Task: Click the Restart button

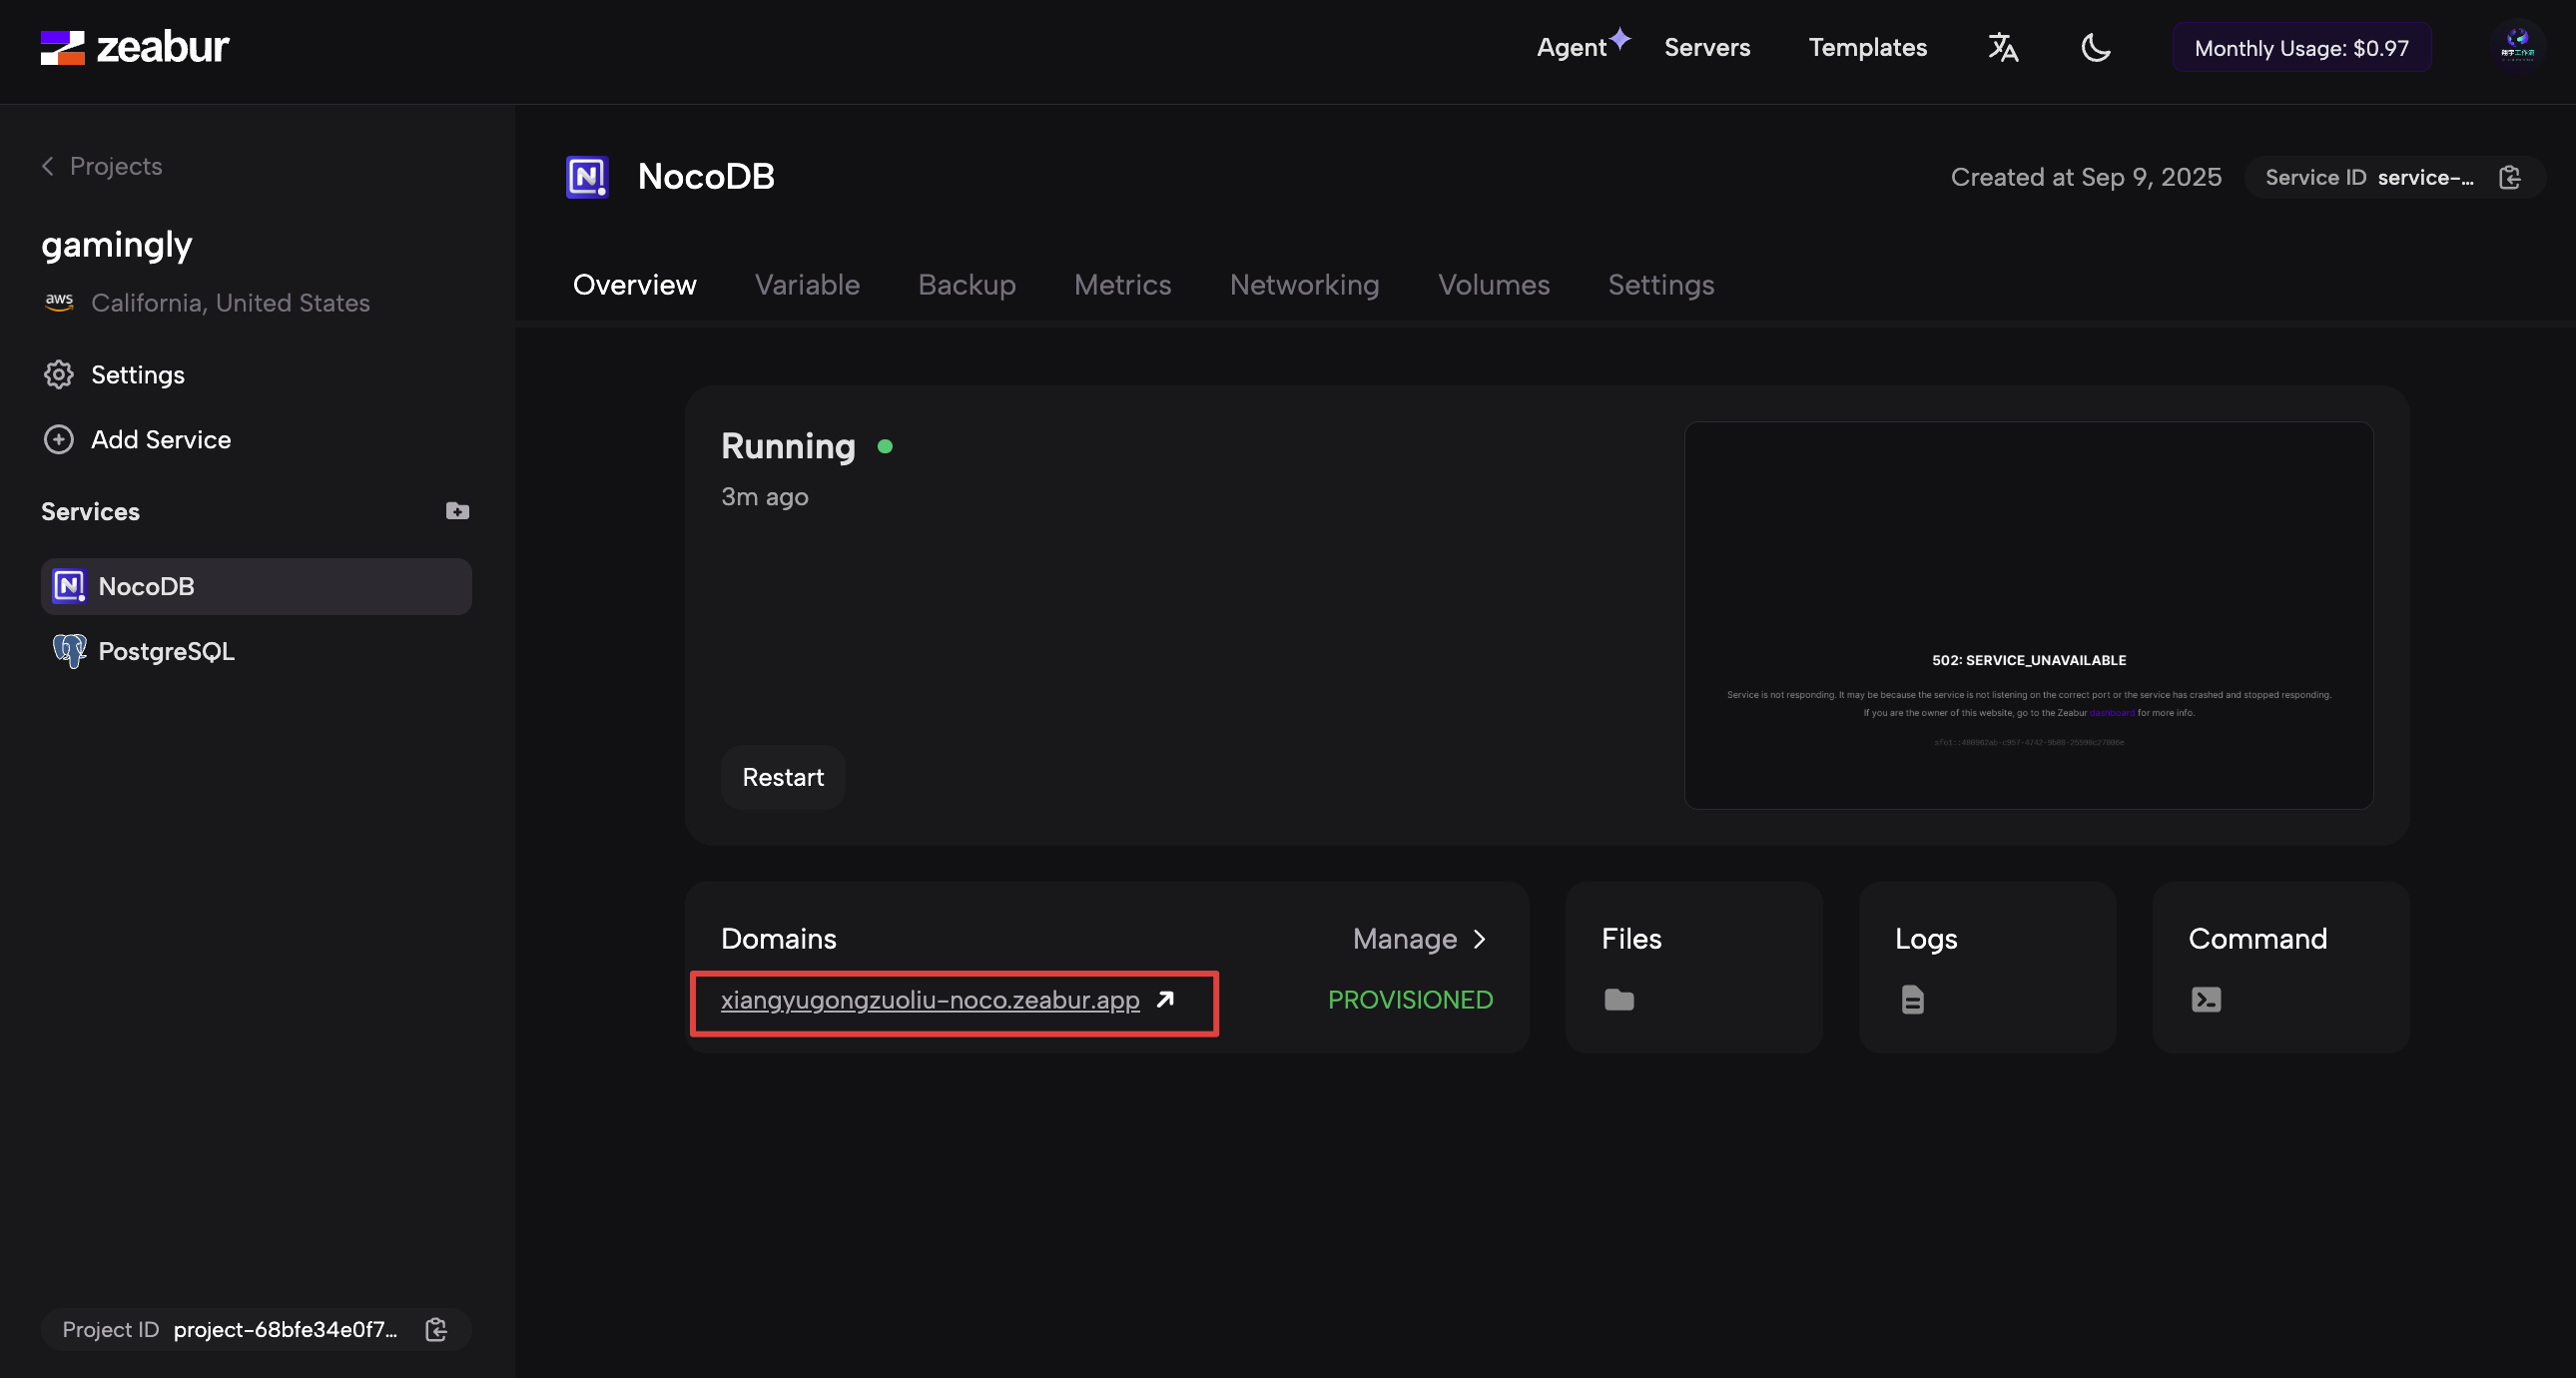Action: (x=783, y=777)
